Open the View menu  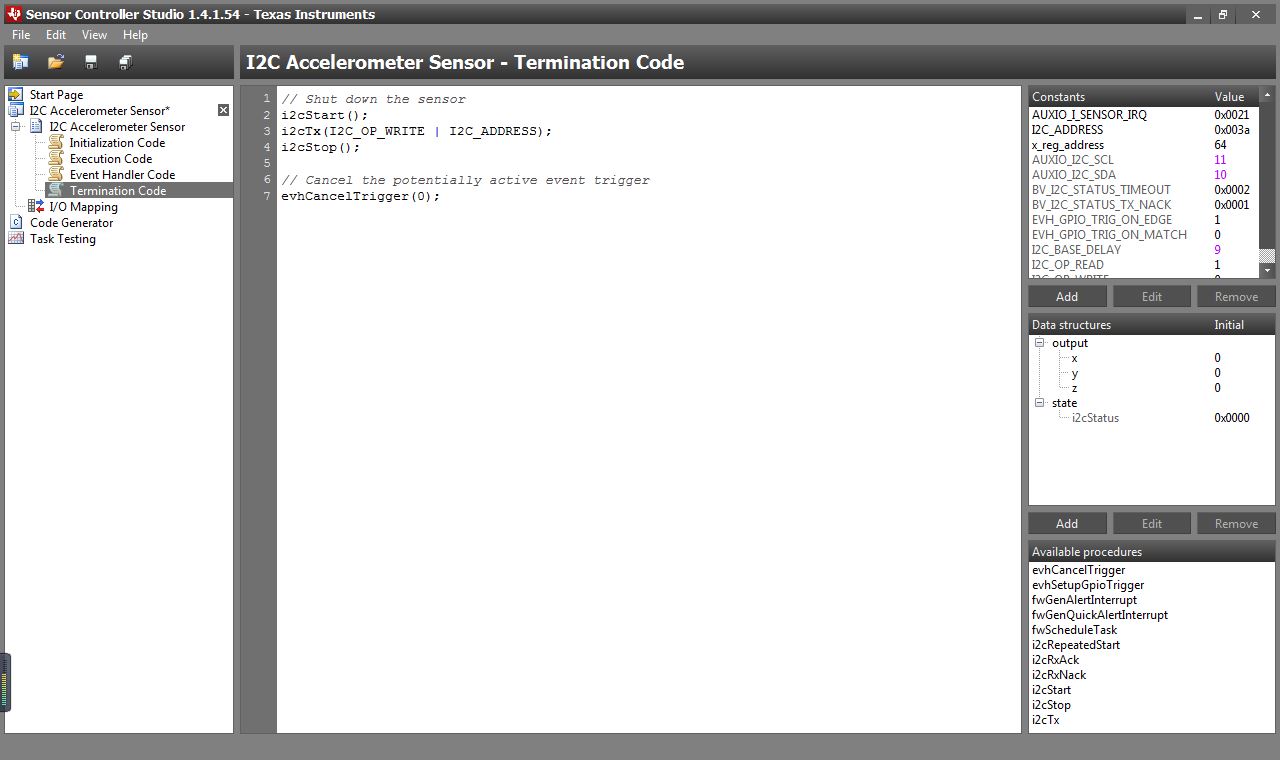point(94,35)
